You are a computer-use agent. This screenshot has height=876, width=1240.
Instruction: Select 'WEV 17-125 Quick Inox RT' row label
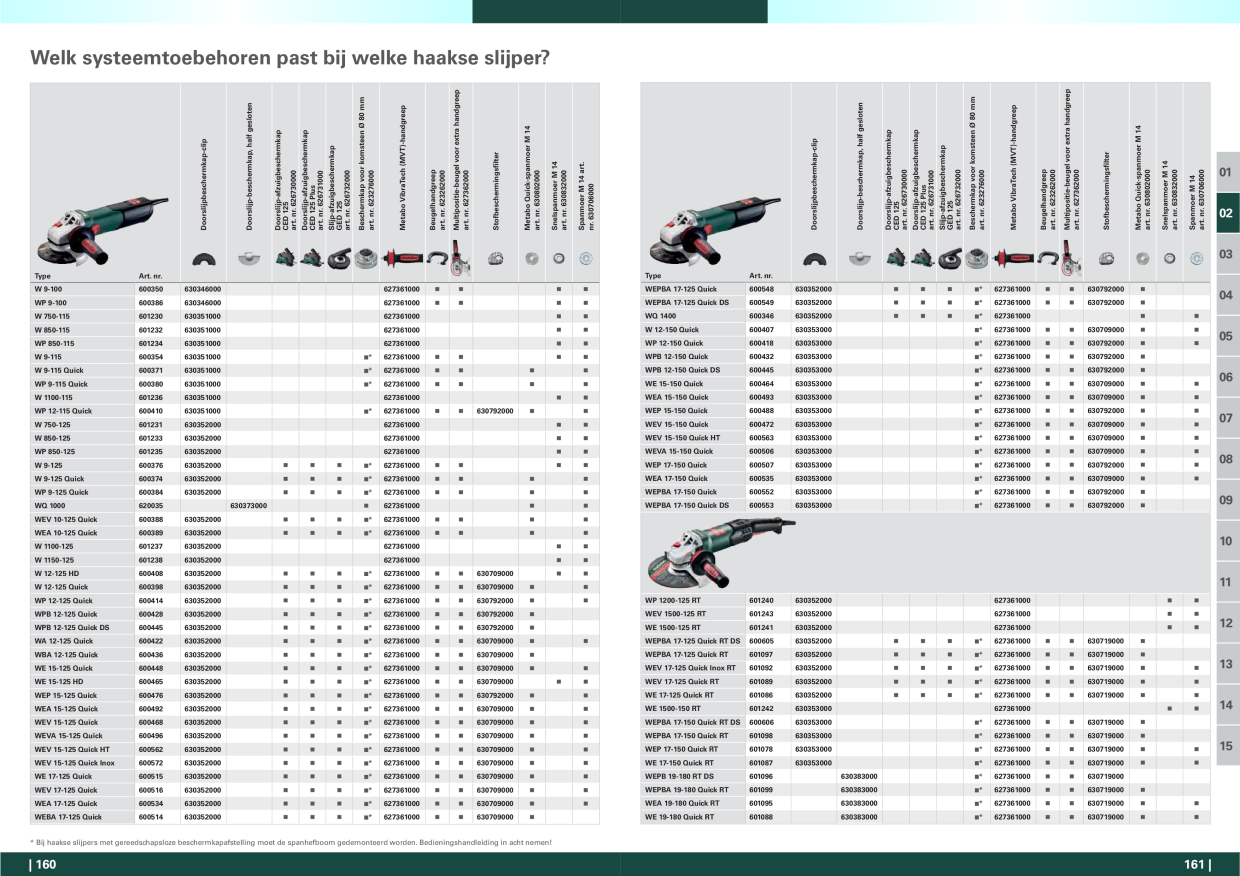pos(691,668)
